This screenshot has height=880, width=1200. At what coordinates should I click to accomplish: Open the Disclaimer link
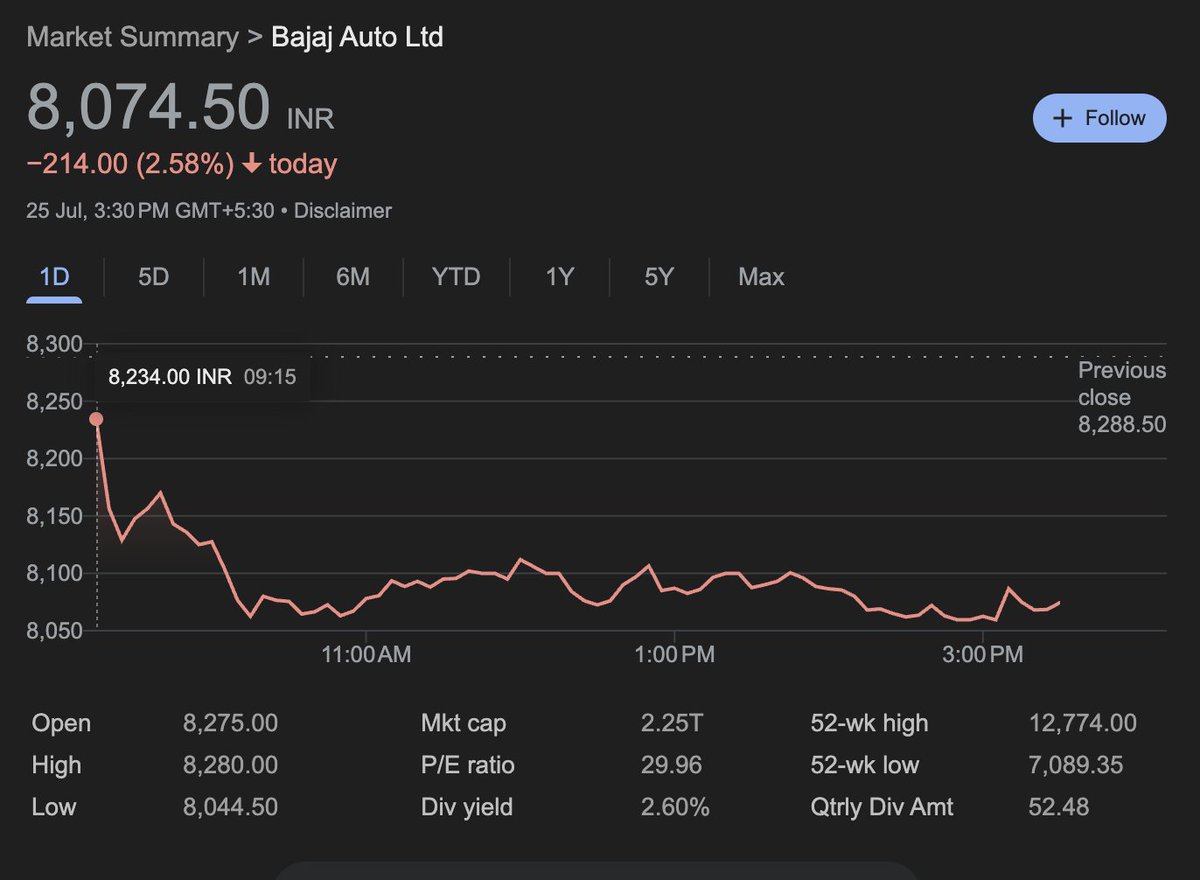343,211
